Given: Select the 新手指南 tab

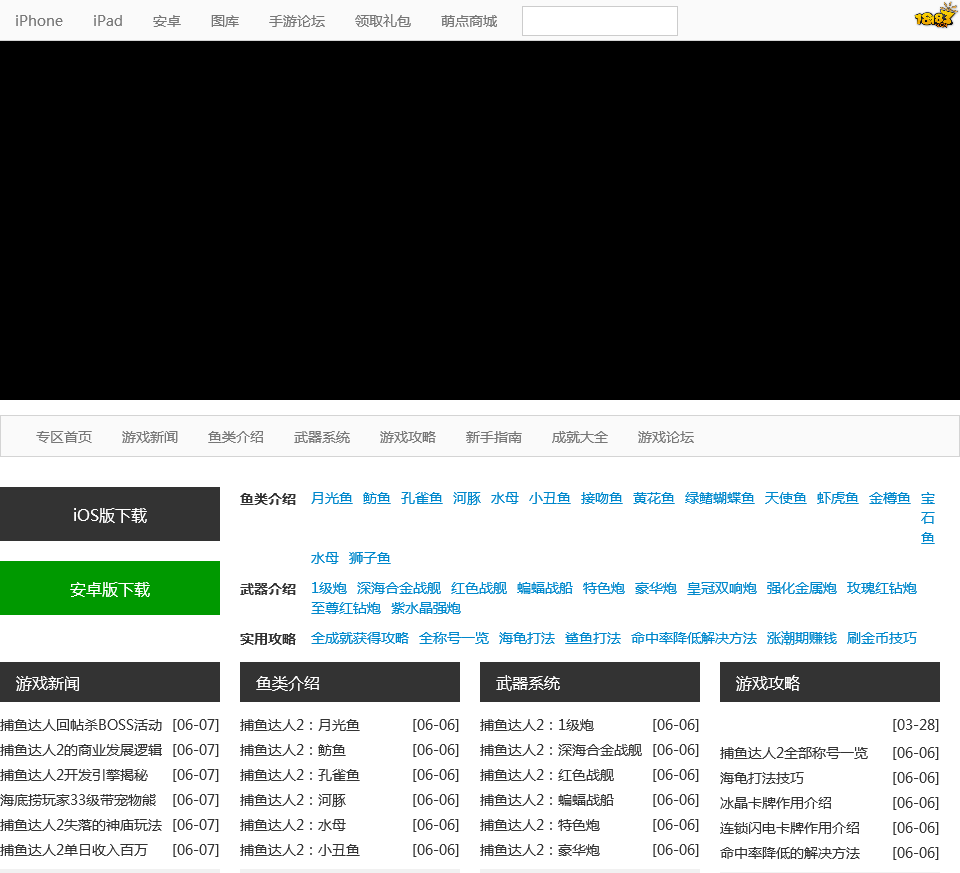Looking at the screenshot, I should [x=493, y=437].
